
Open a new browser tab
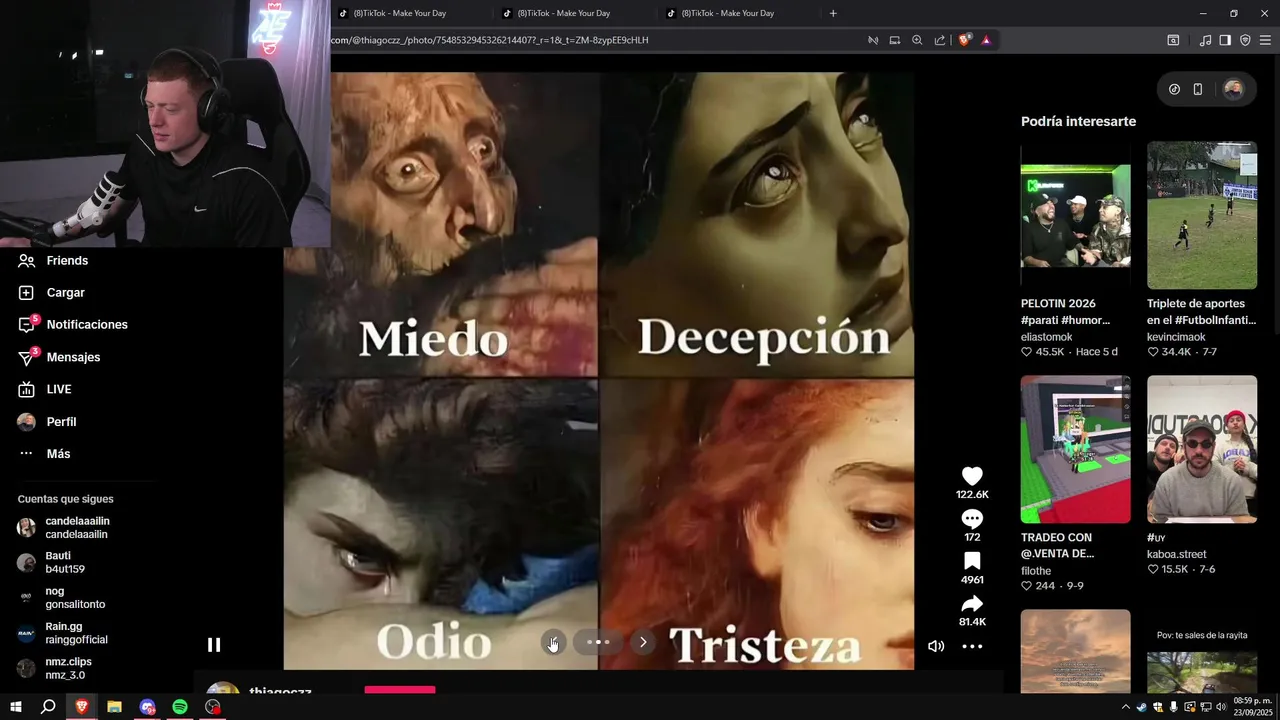tap(833, 13)
